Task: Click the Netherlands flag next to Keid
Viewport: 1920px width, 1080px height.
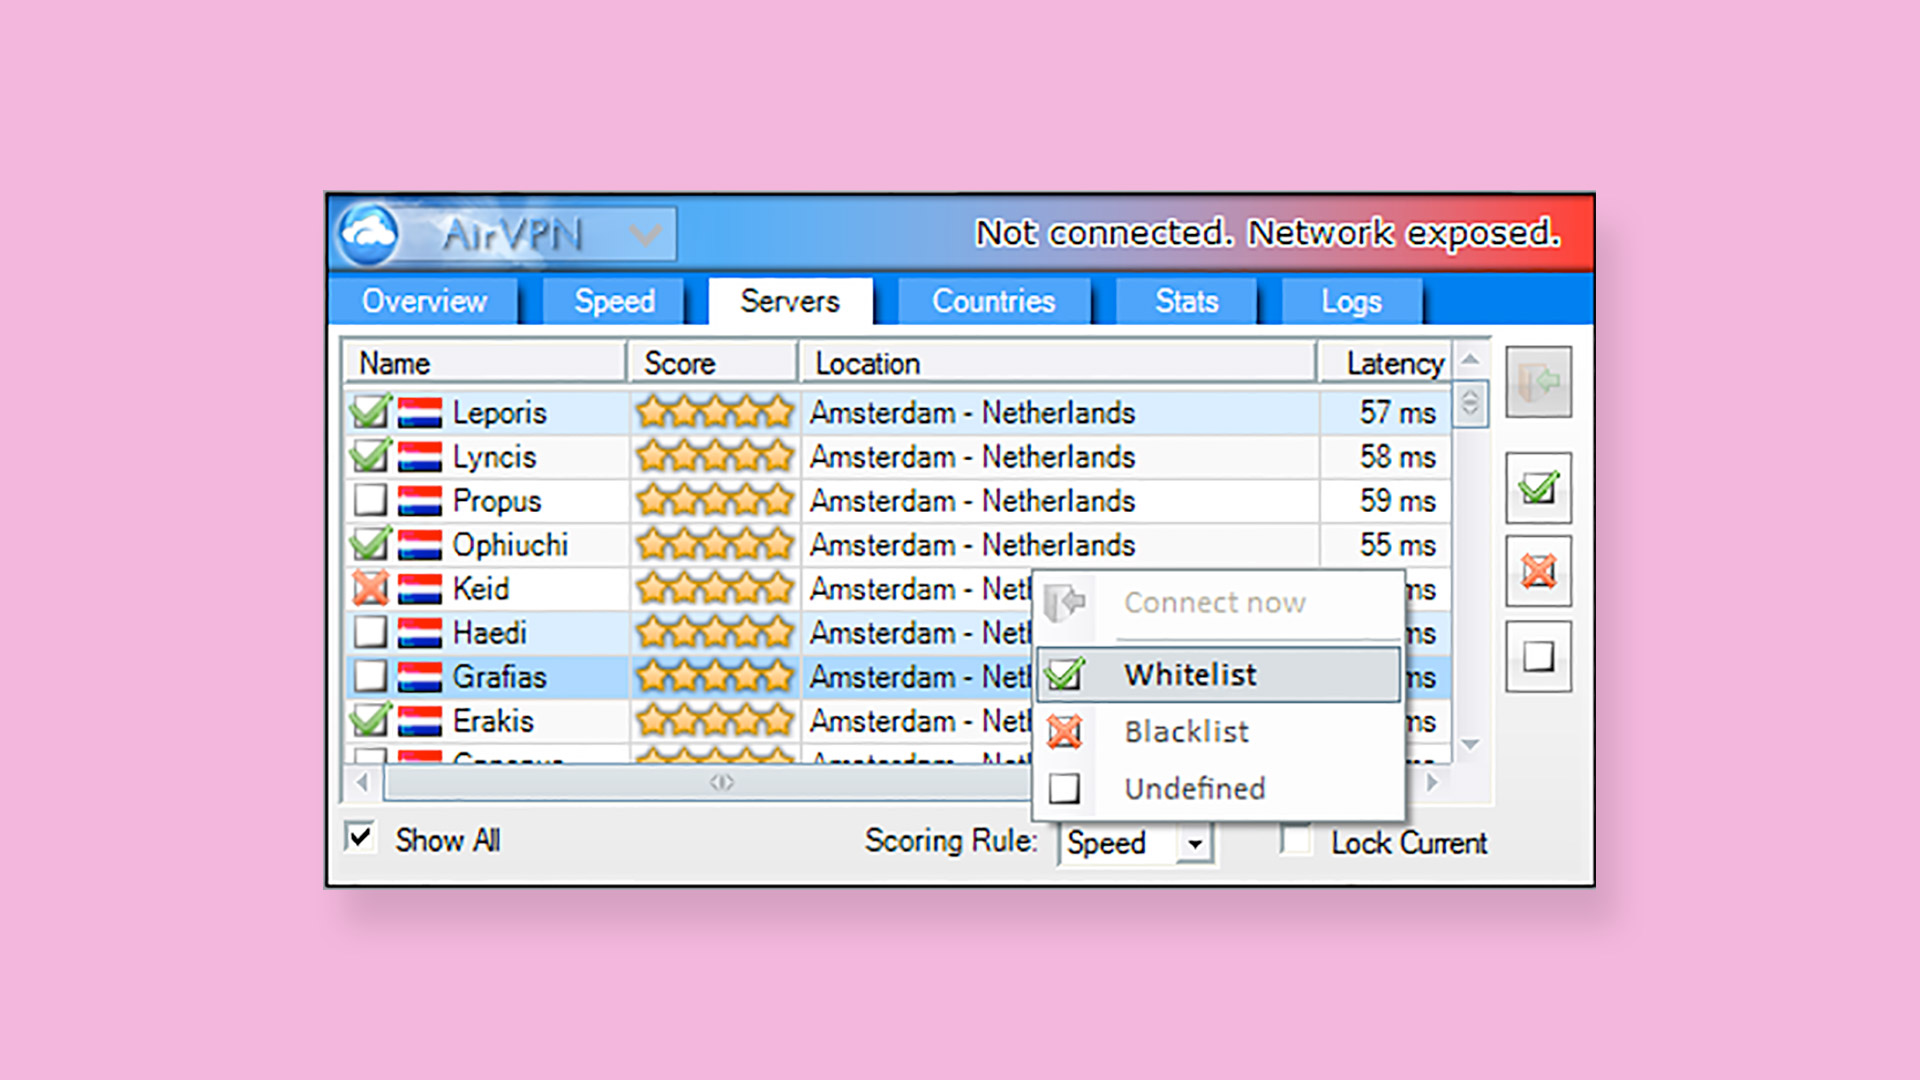Action: pyautogui.click(x=420, y=588)
